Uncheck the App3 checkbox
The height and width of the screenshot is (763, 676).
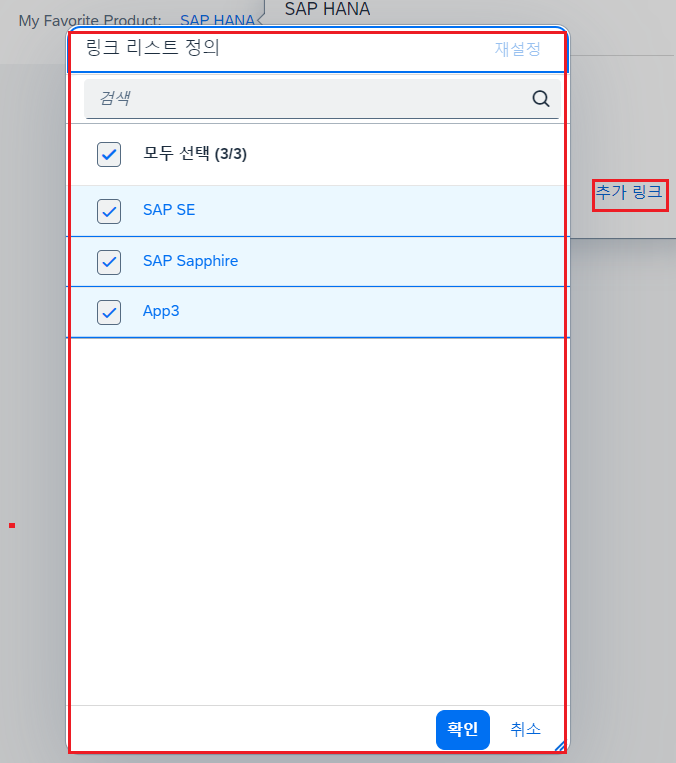tap(109, 312)
